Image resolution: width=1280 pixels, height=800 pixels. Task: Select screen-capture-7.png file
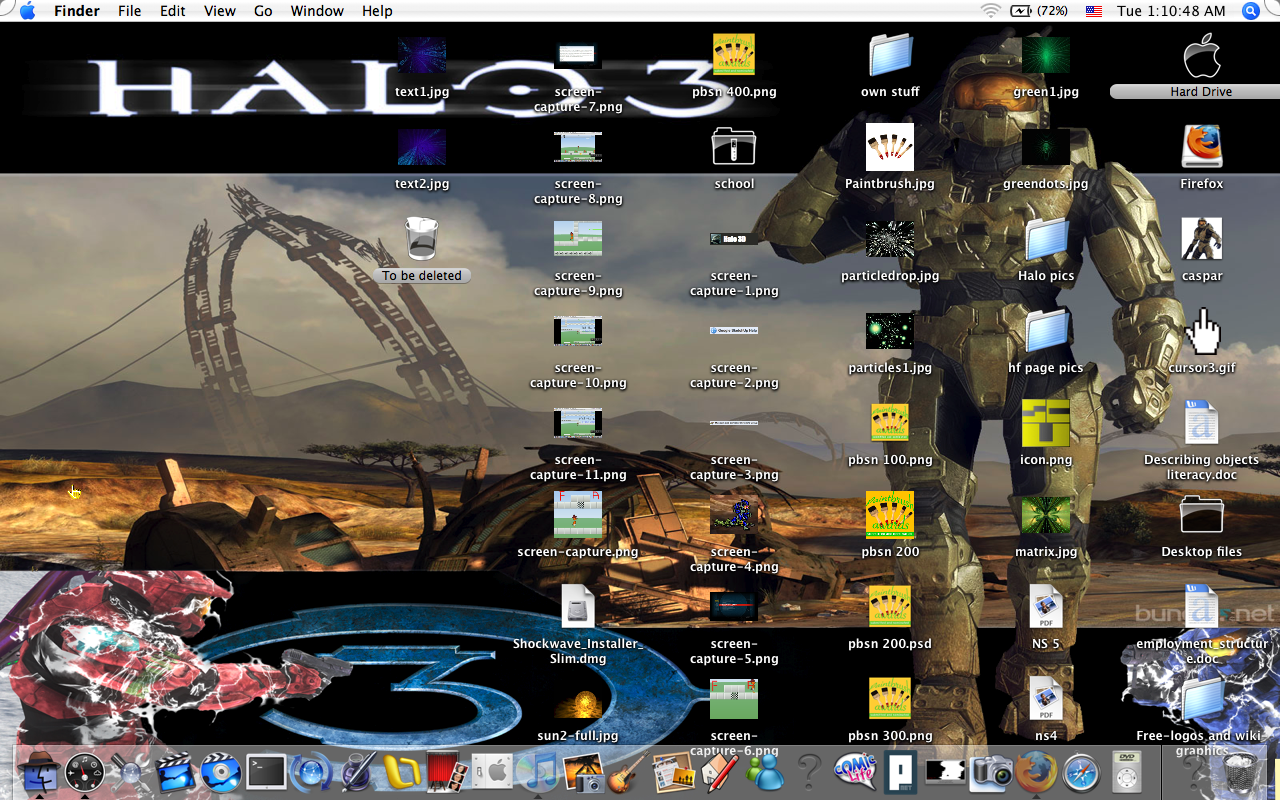point(578,56)
